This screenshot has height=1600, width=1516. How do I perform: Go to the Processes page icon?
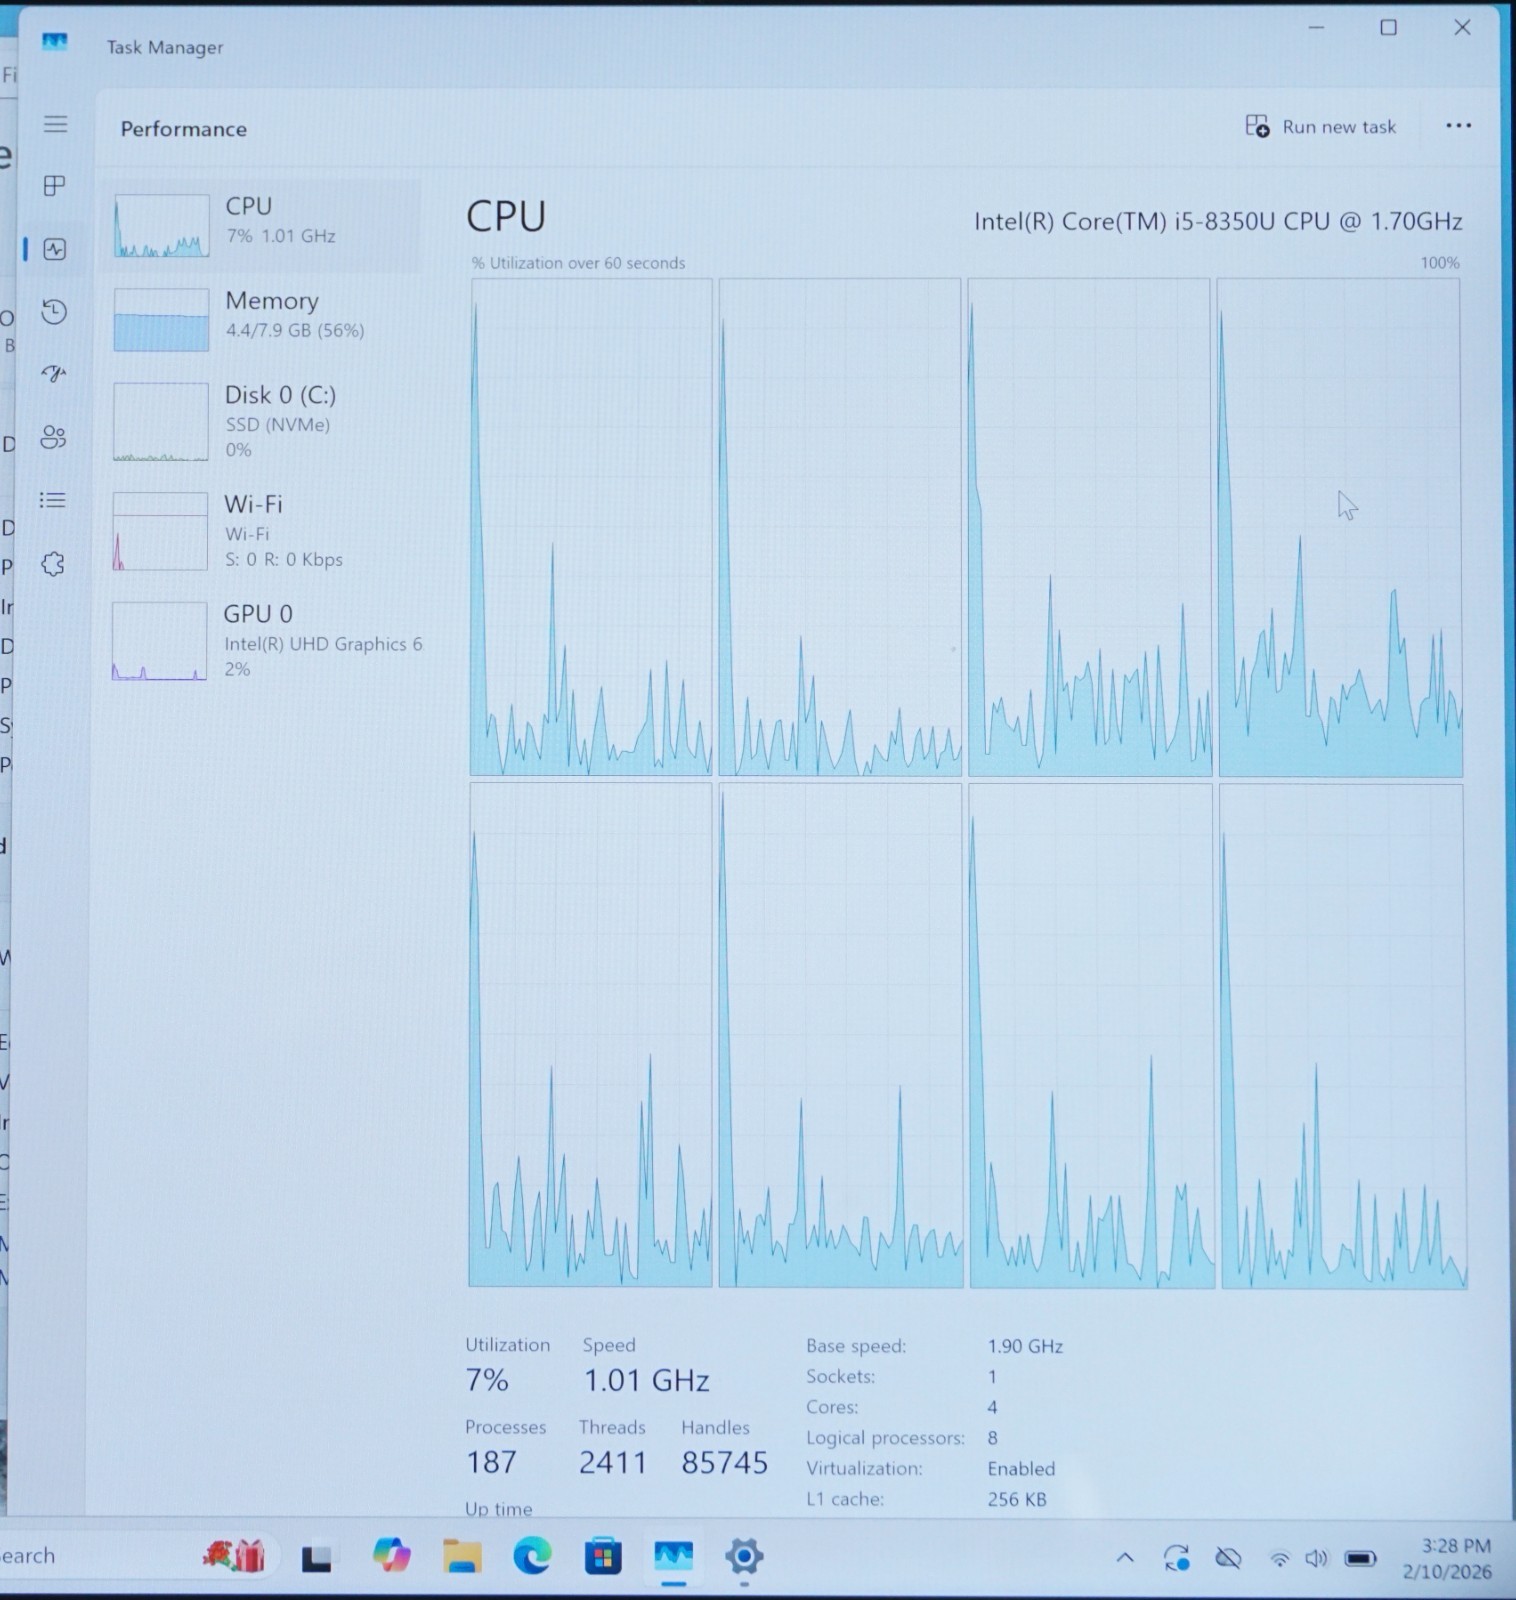click(55, 186)
